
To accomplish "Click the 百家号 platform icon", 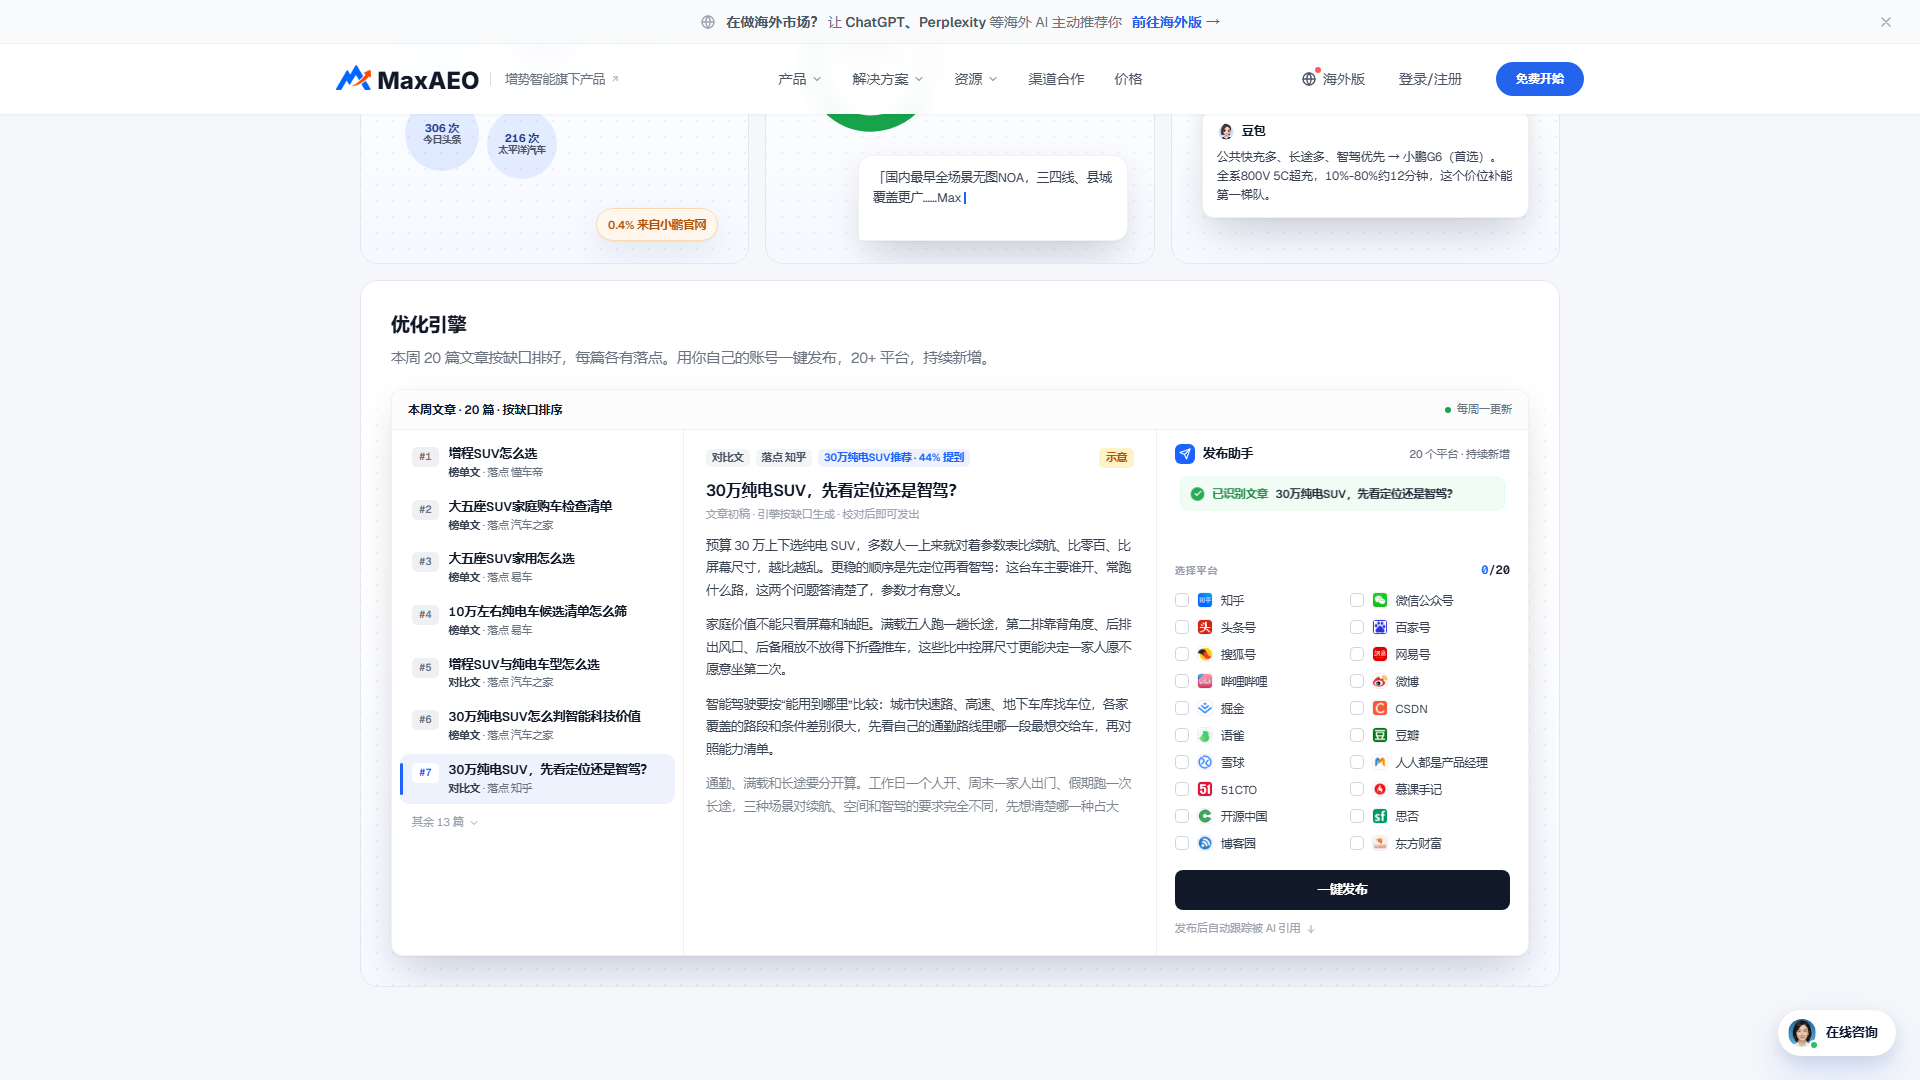I will (1380, 627).
